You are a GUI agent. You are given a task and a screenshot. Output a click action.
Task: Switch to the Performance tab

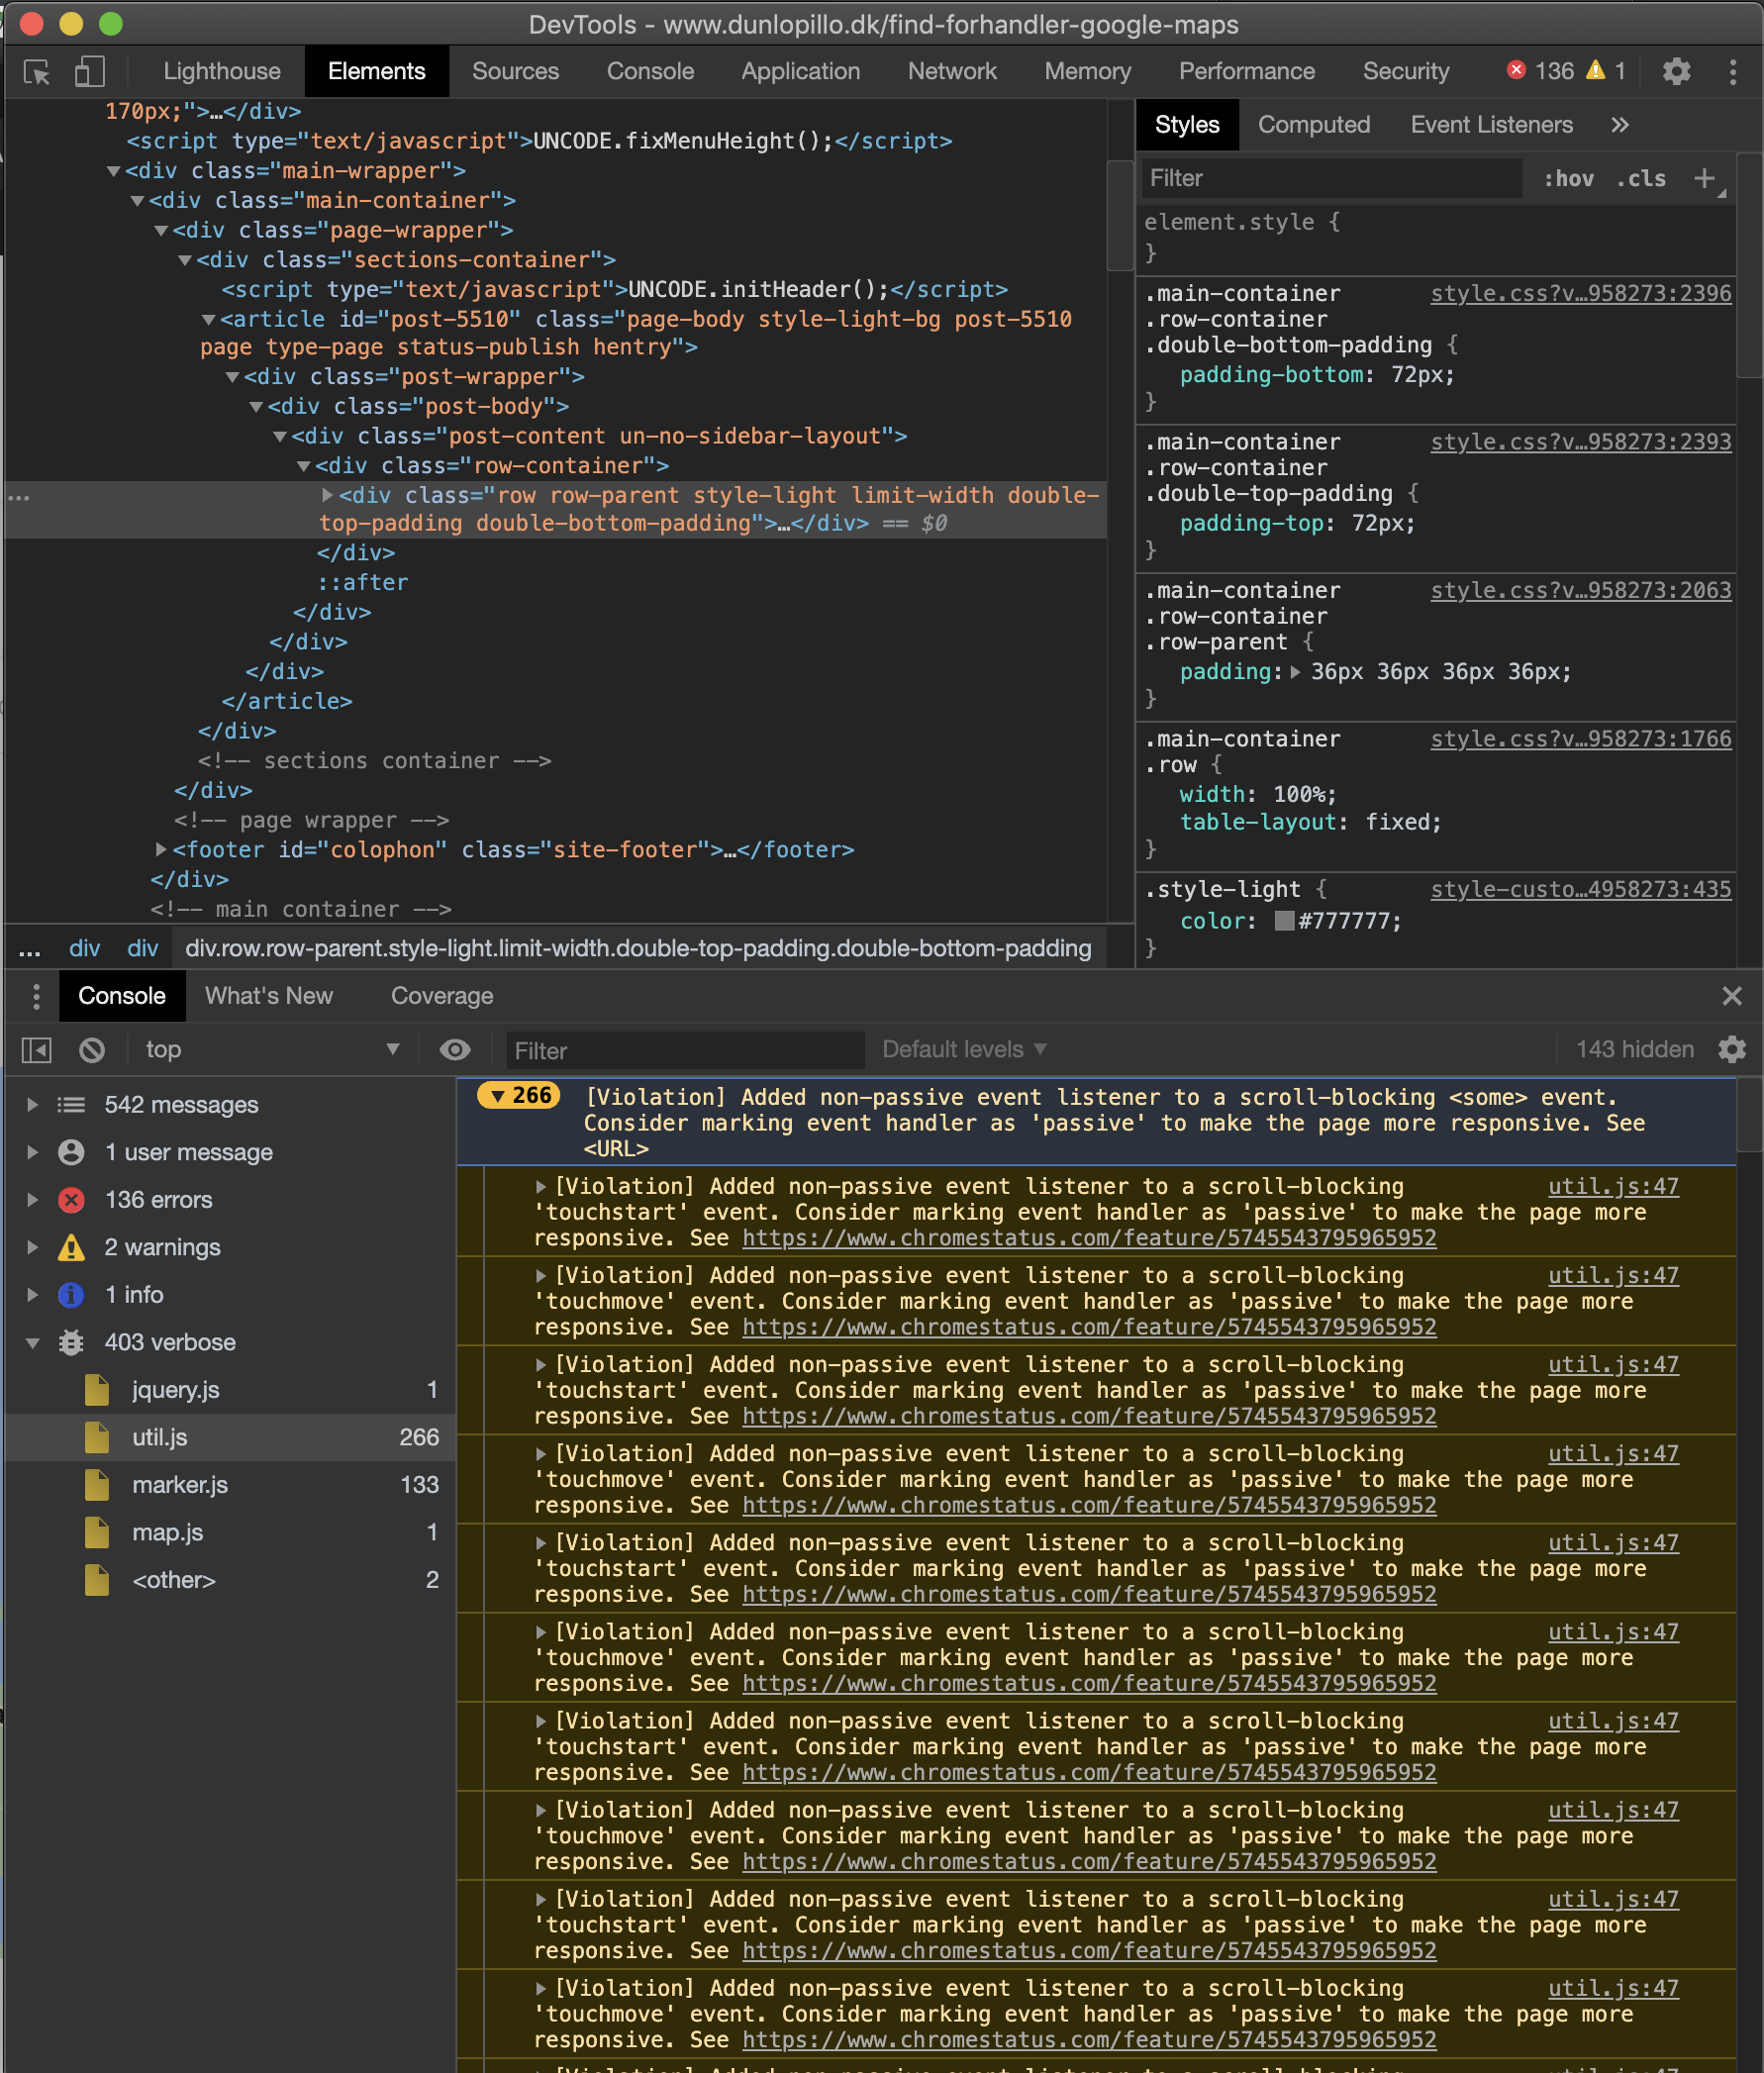pos(1246,71)
